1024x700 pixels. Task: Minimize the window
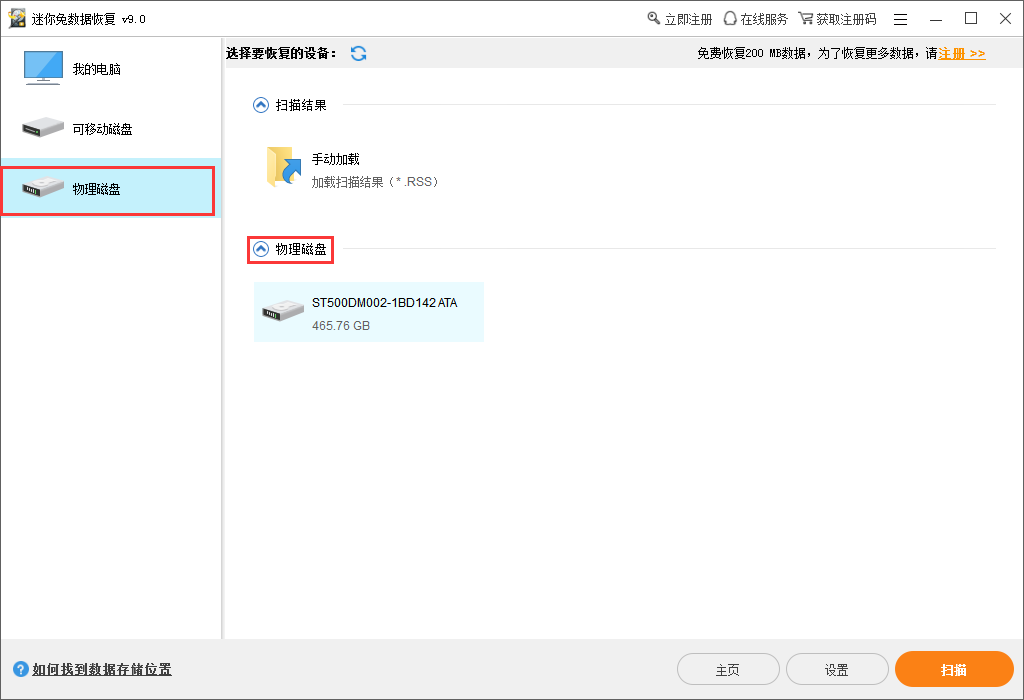tap(936, 20)
